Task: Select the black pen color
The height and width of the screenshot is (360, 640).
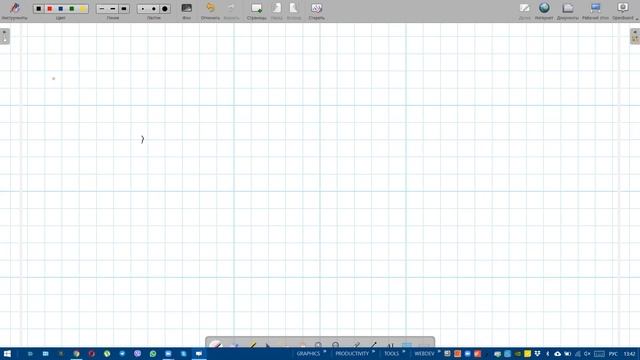Action: pos(39,9)
